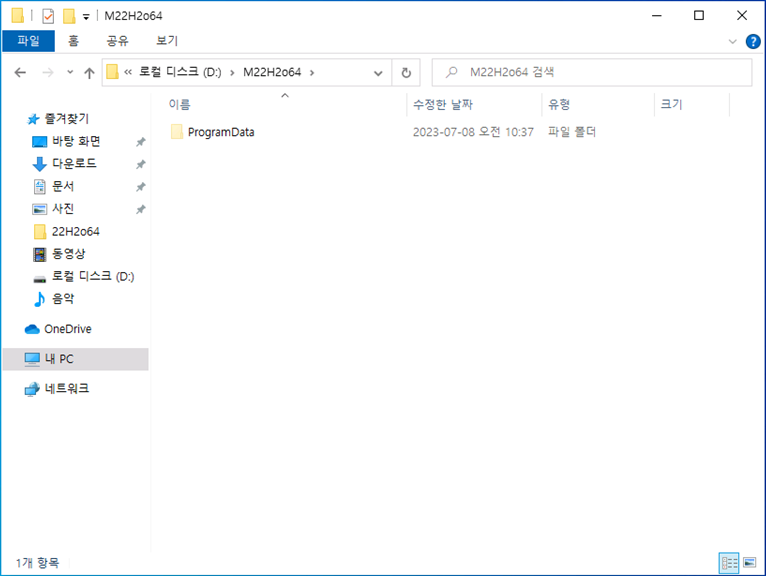Click the Forward navigation arrow
The height and width of the screenshot is (576, 766).
pos(48,73)
